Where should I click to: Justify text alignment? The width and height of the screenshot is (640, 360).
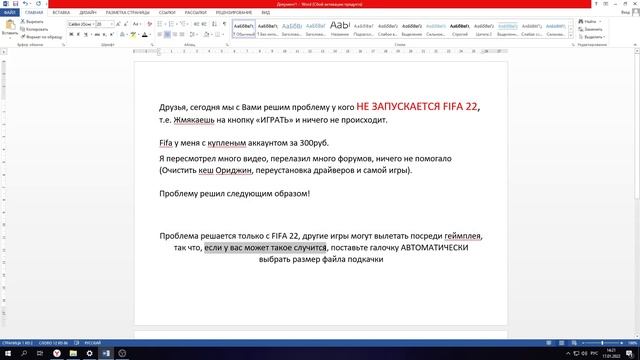[x=182, y=34]
